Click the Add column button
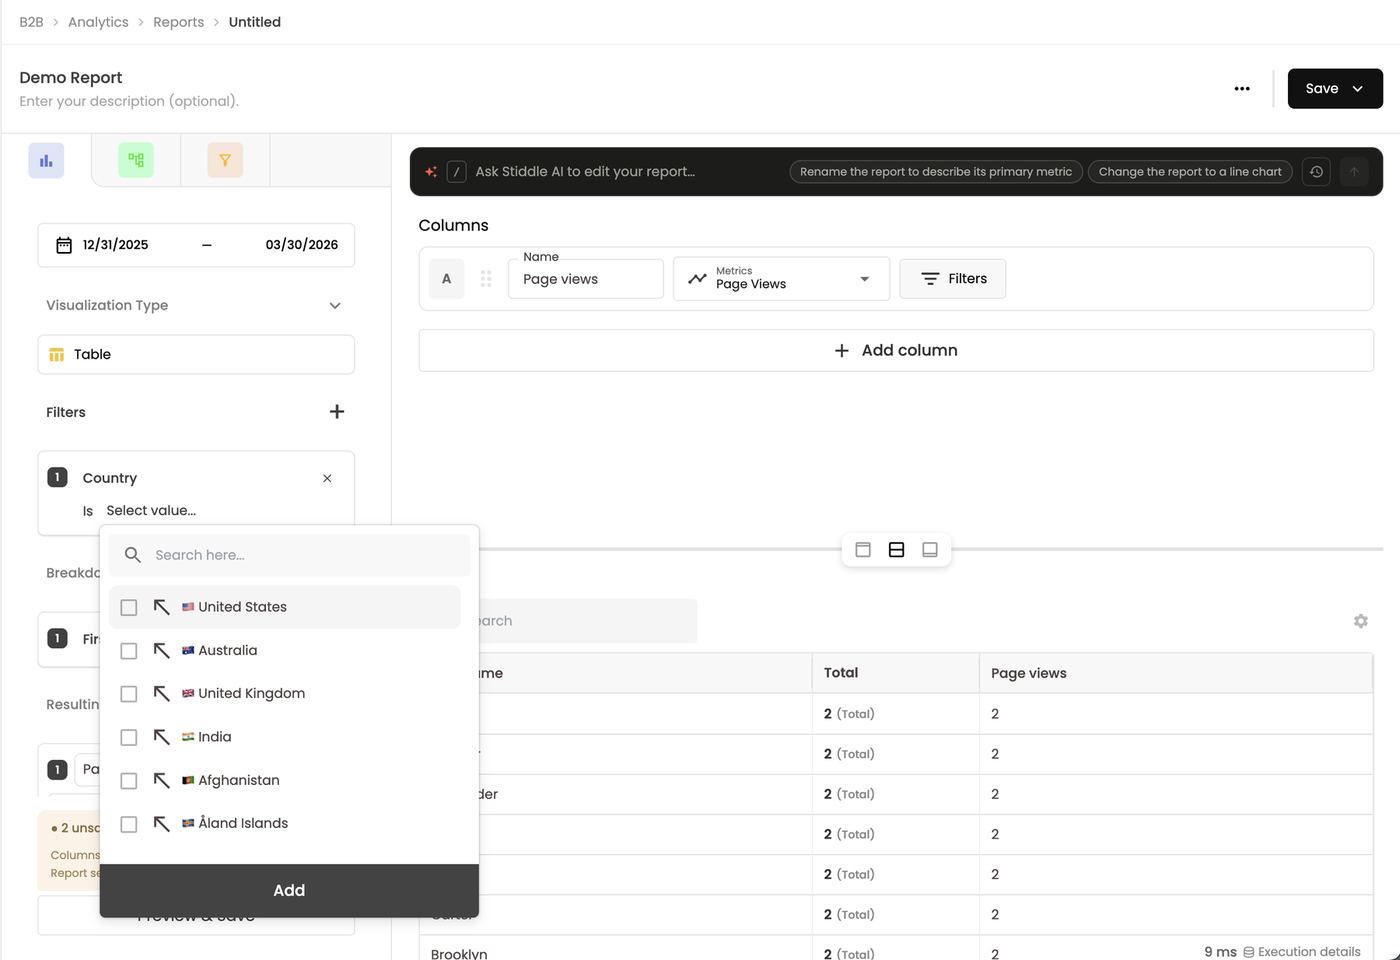 pos(896,351)
